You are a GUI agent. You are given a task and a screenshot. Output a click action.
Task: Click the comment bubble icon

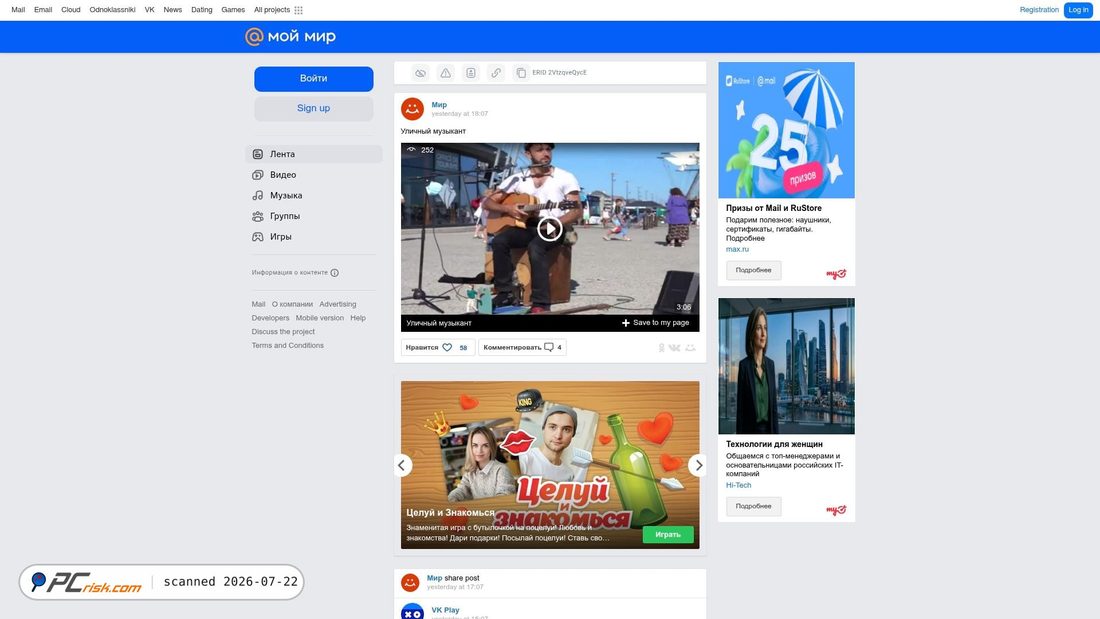549,347
